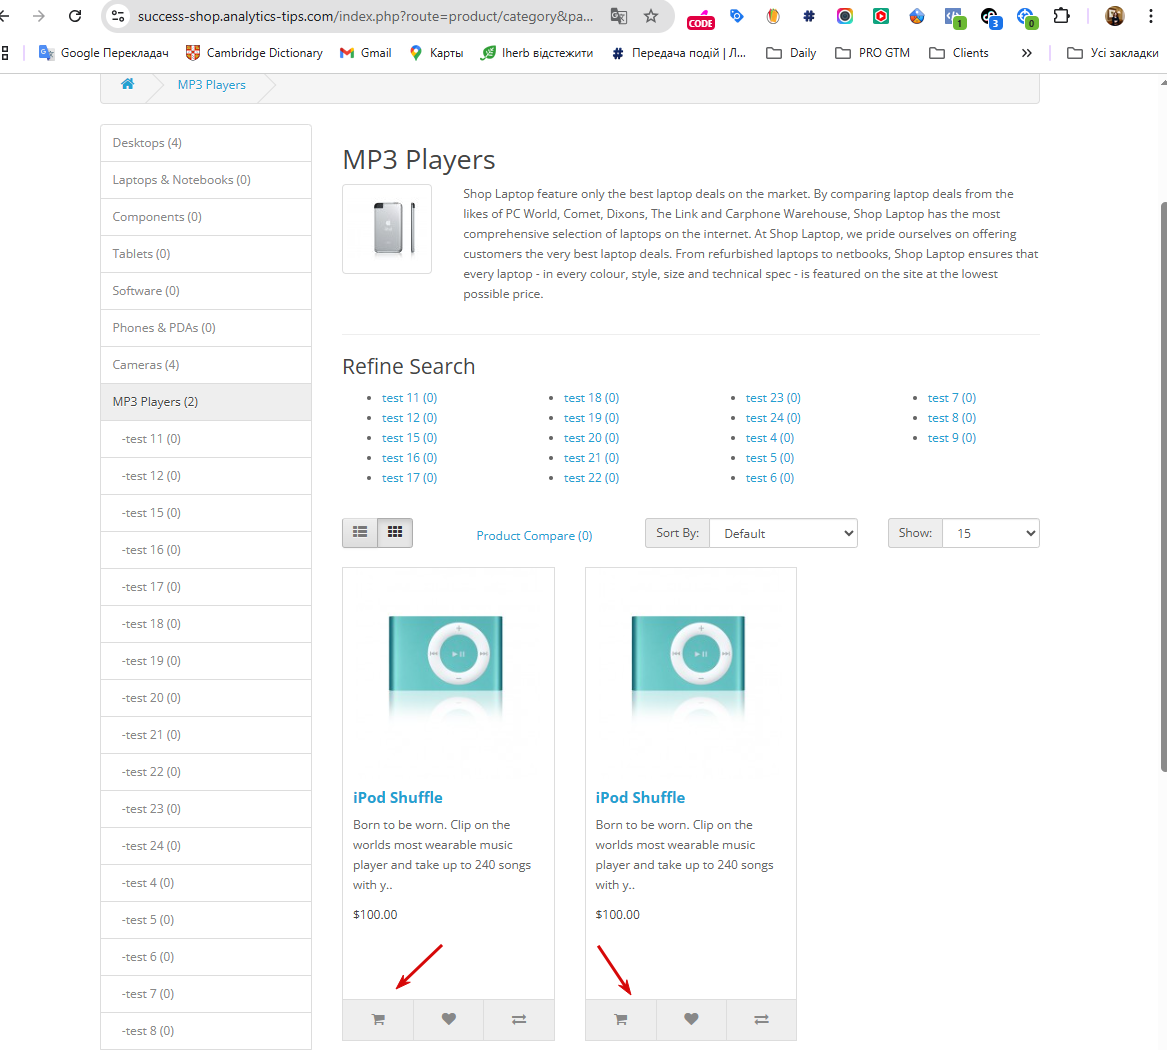Switch to grid view layout
Screen dimensions: 1167x1050
395,532
